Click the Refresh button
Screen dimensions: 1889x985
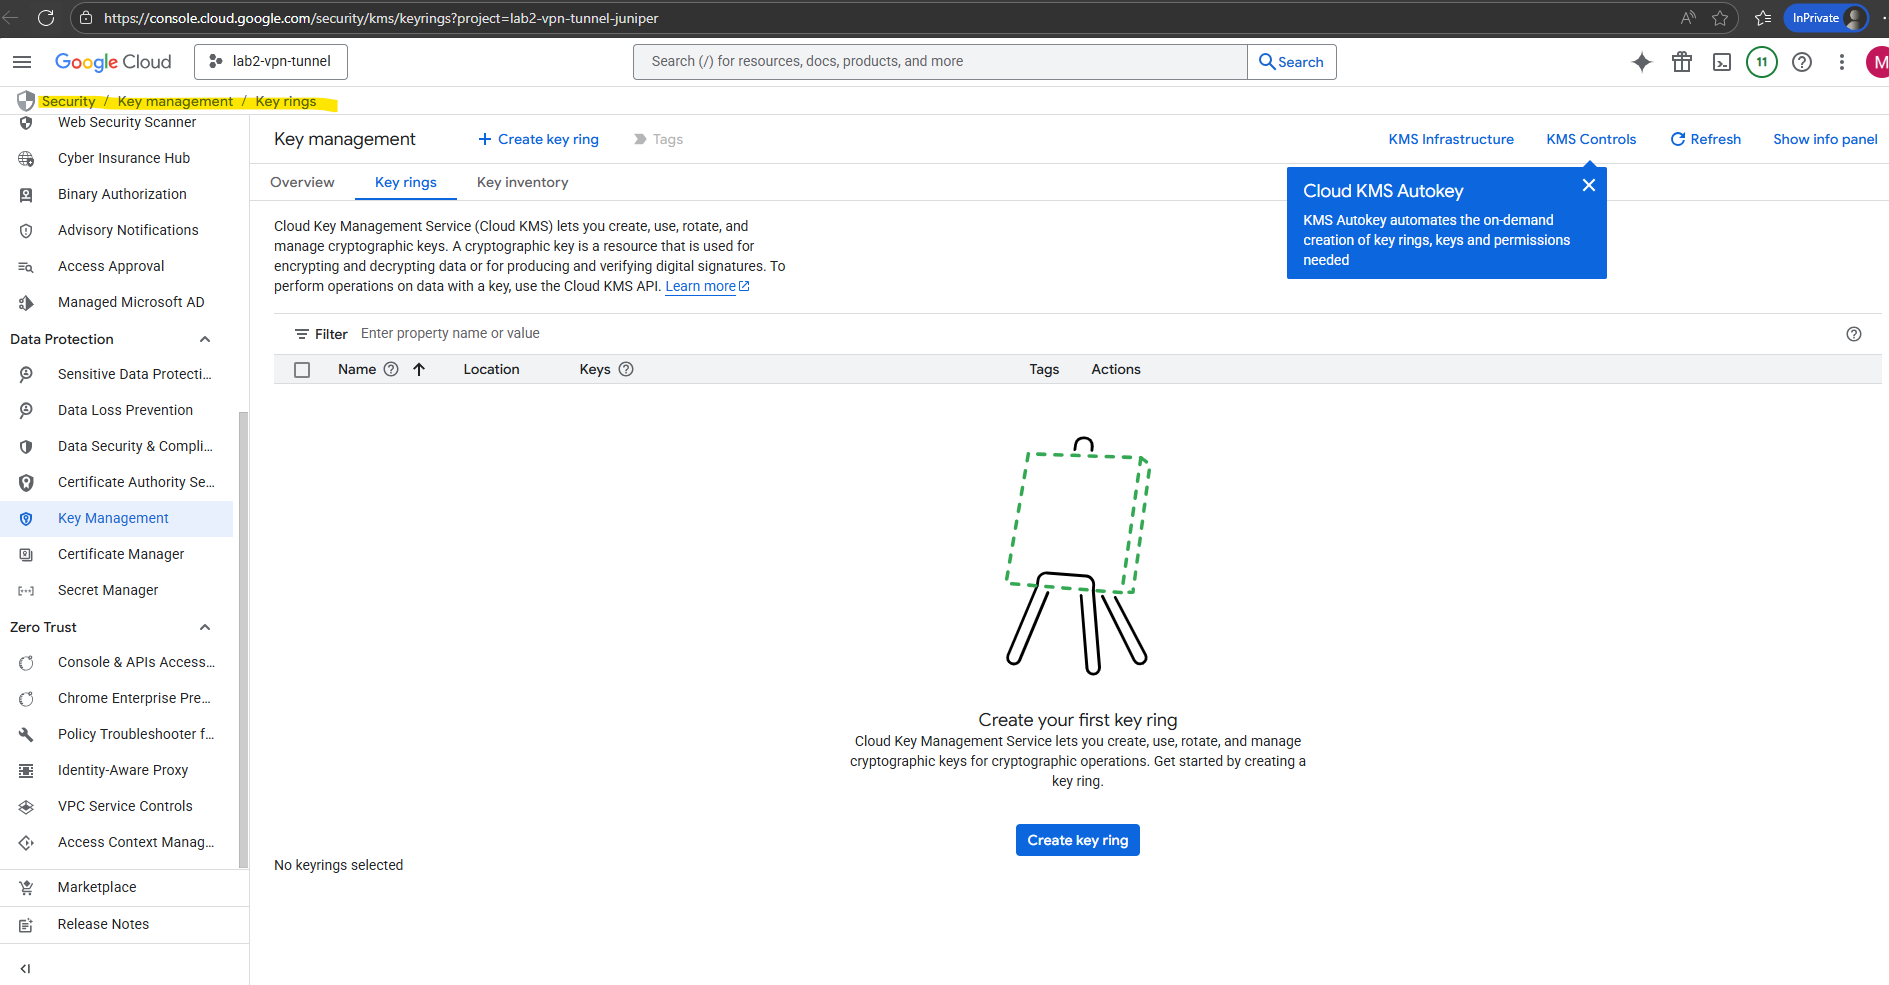point(1706,139)
